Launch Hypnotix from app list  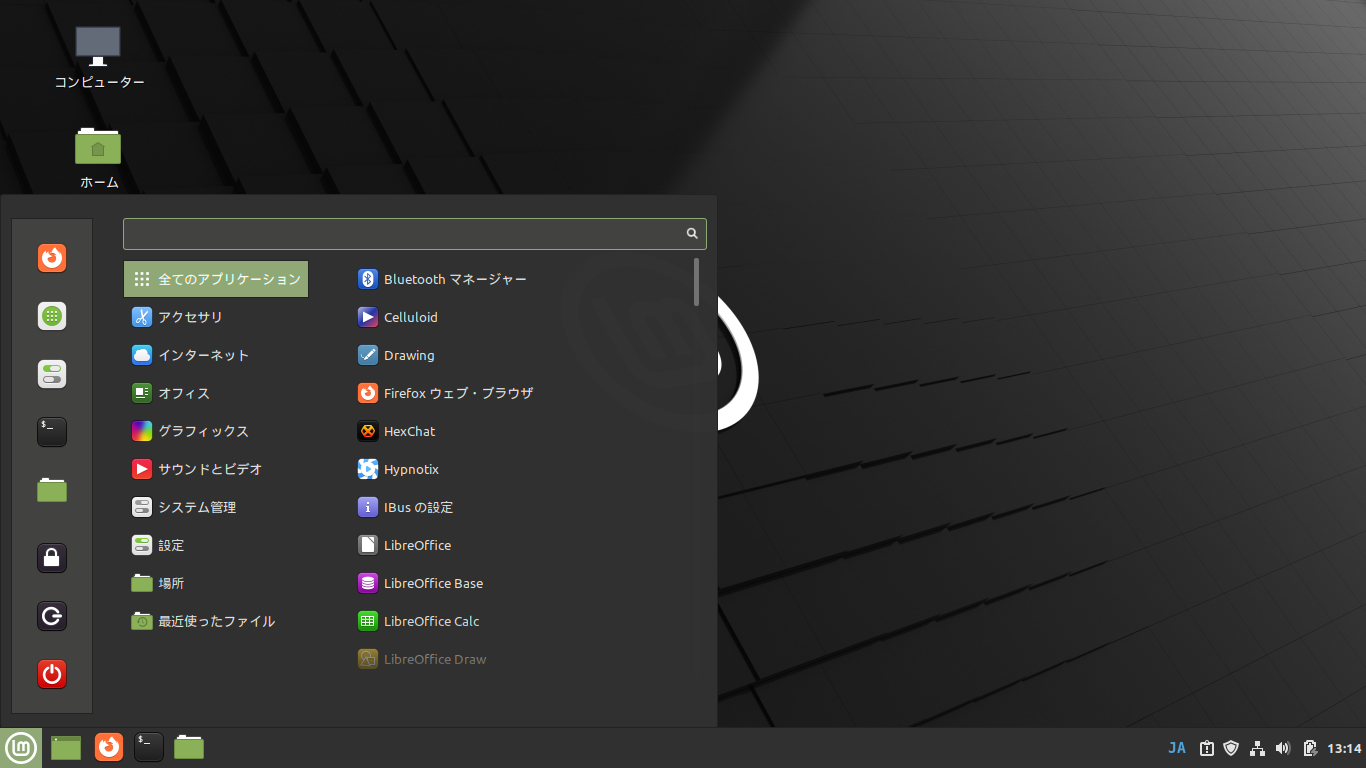click(520, 469)
